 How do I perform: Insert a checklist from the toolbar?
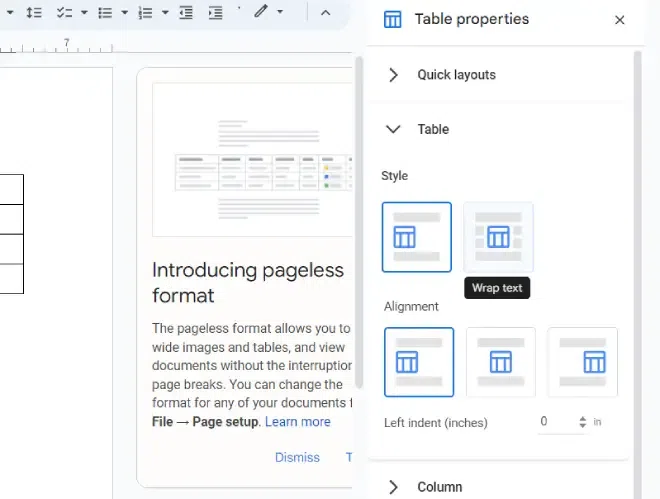pos(64,13)
